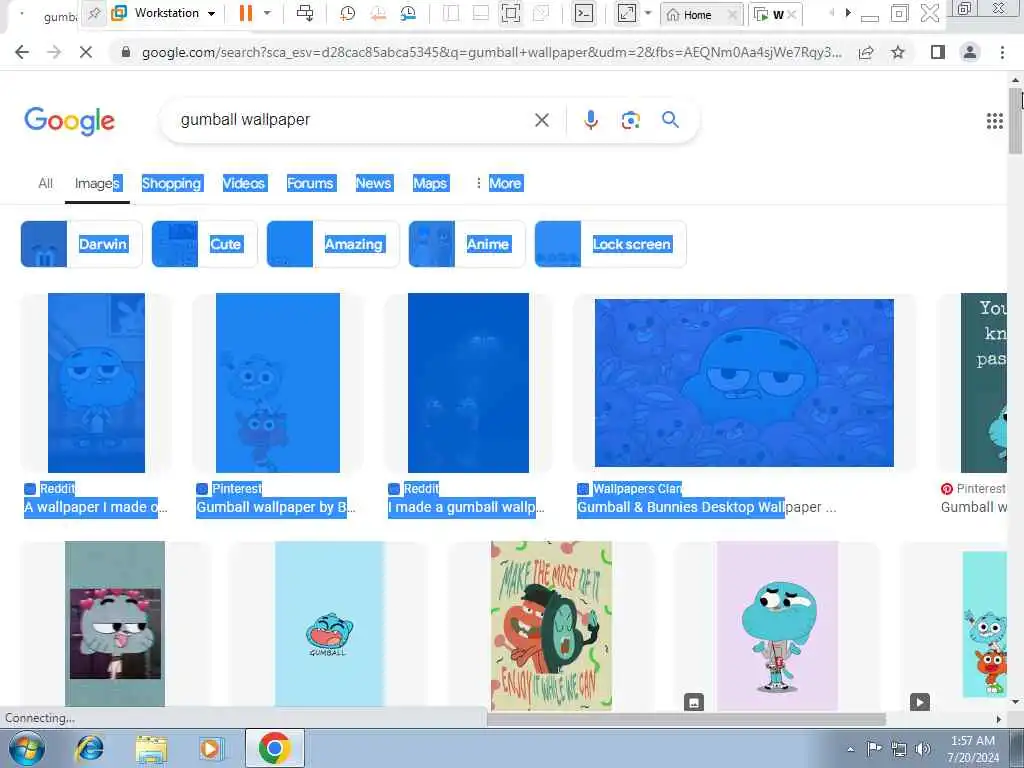The width and height of the screenshot is (1024, 768).
Task: Open the Make The Most Of It poster thumbnail
Action: (x=551, y=626)
